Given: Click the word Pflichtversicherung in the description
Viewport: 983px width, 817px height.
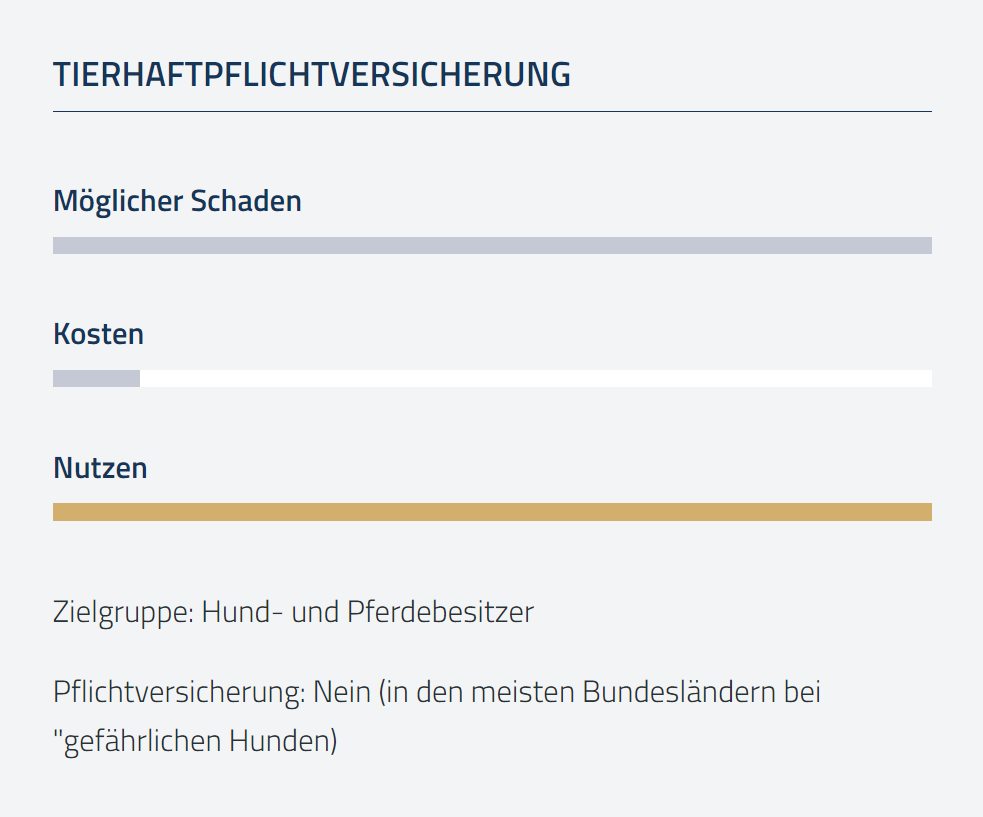Looking at the screenshot, I should [179, 692].
